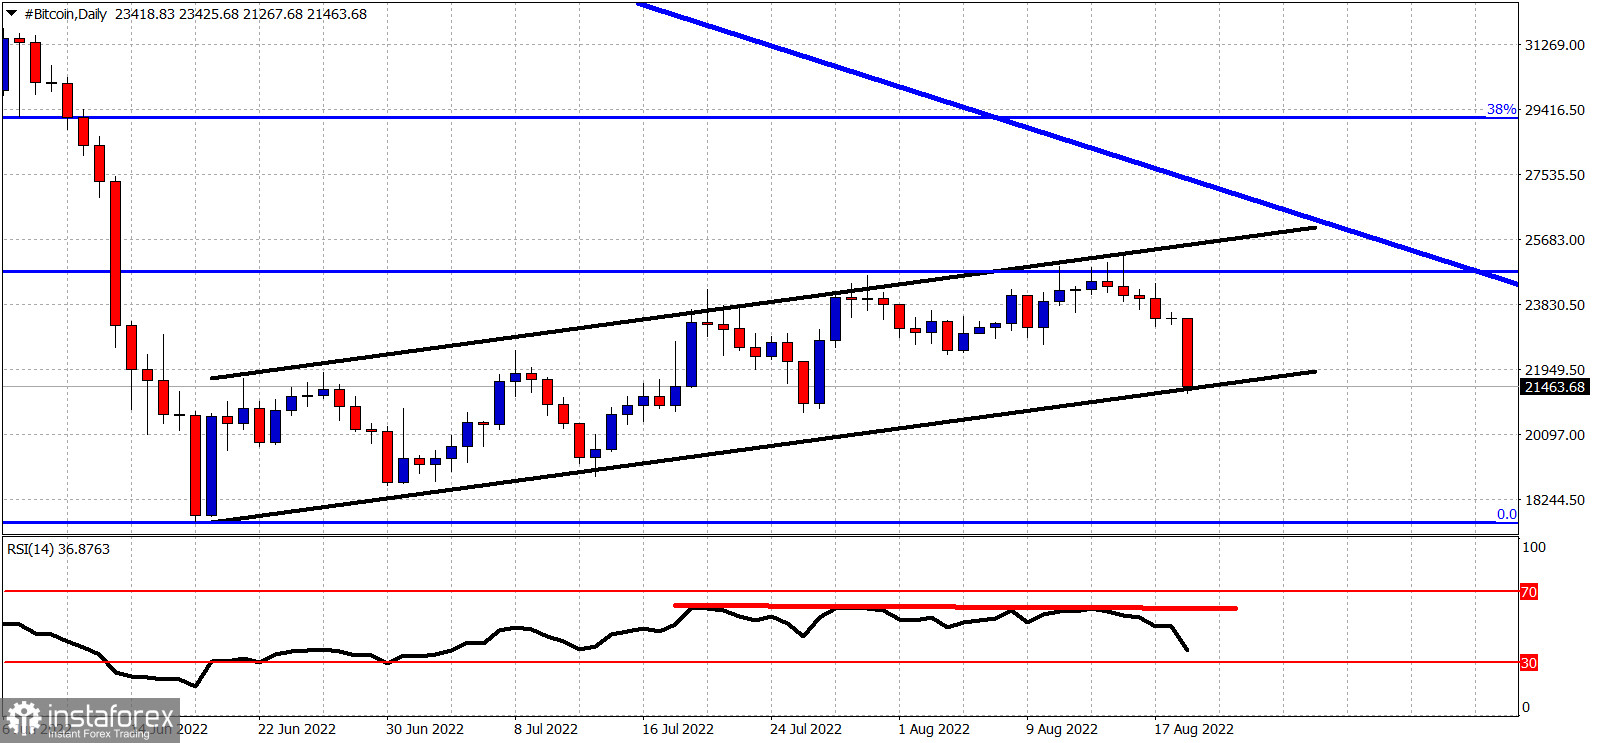
Task: Click the 21949.50 price axis label
Action: point(1554,370)
